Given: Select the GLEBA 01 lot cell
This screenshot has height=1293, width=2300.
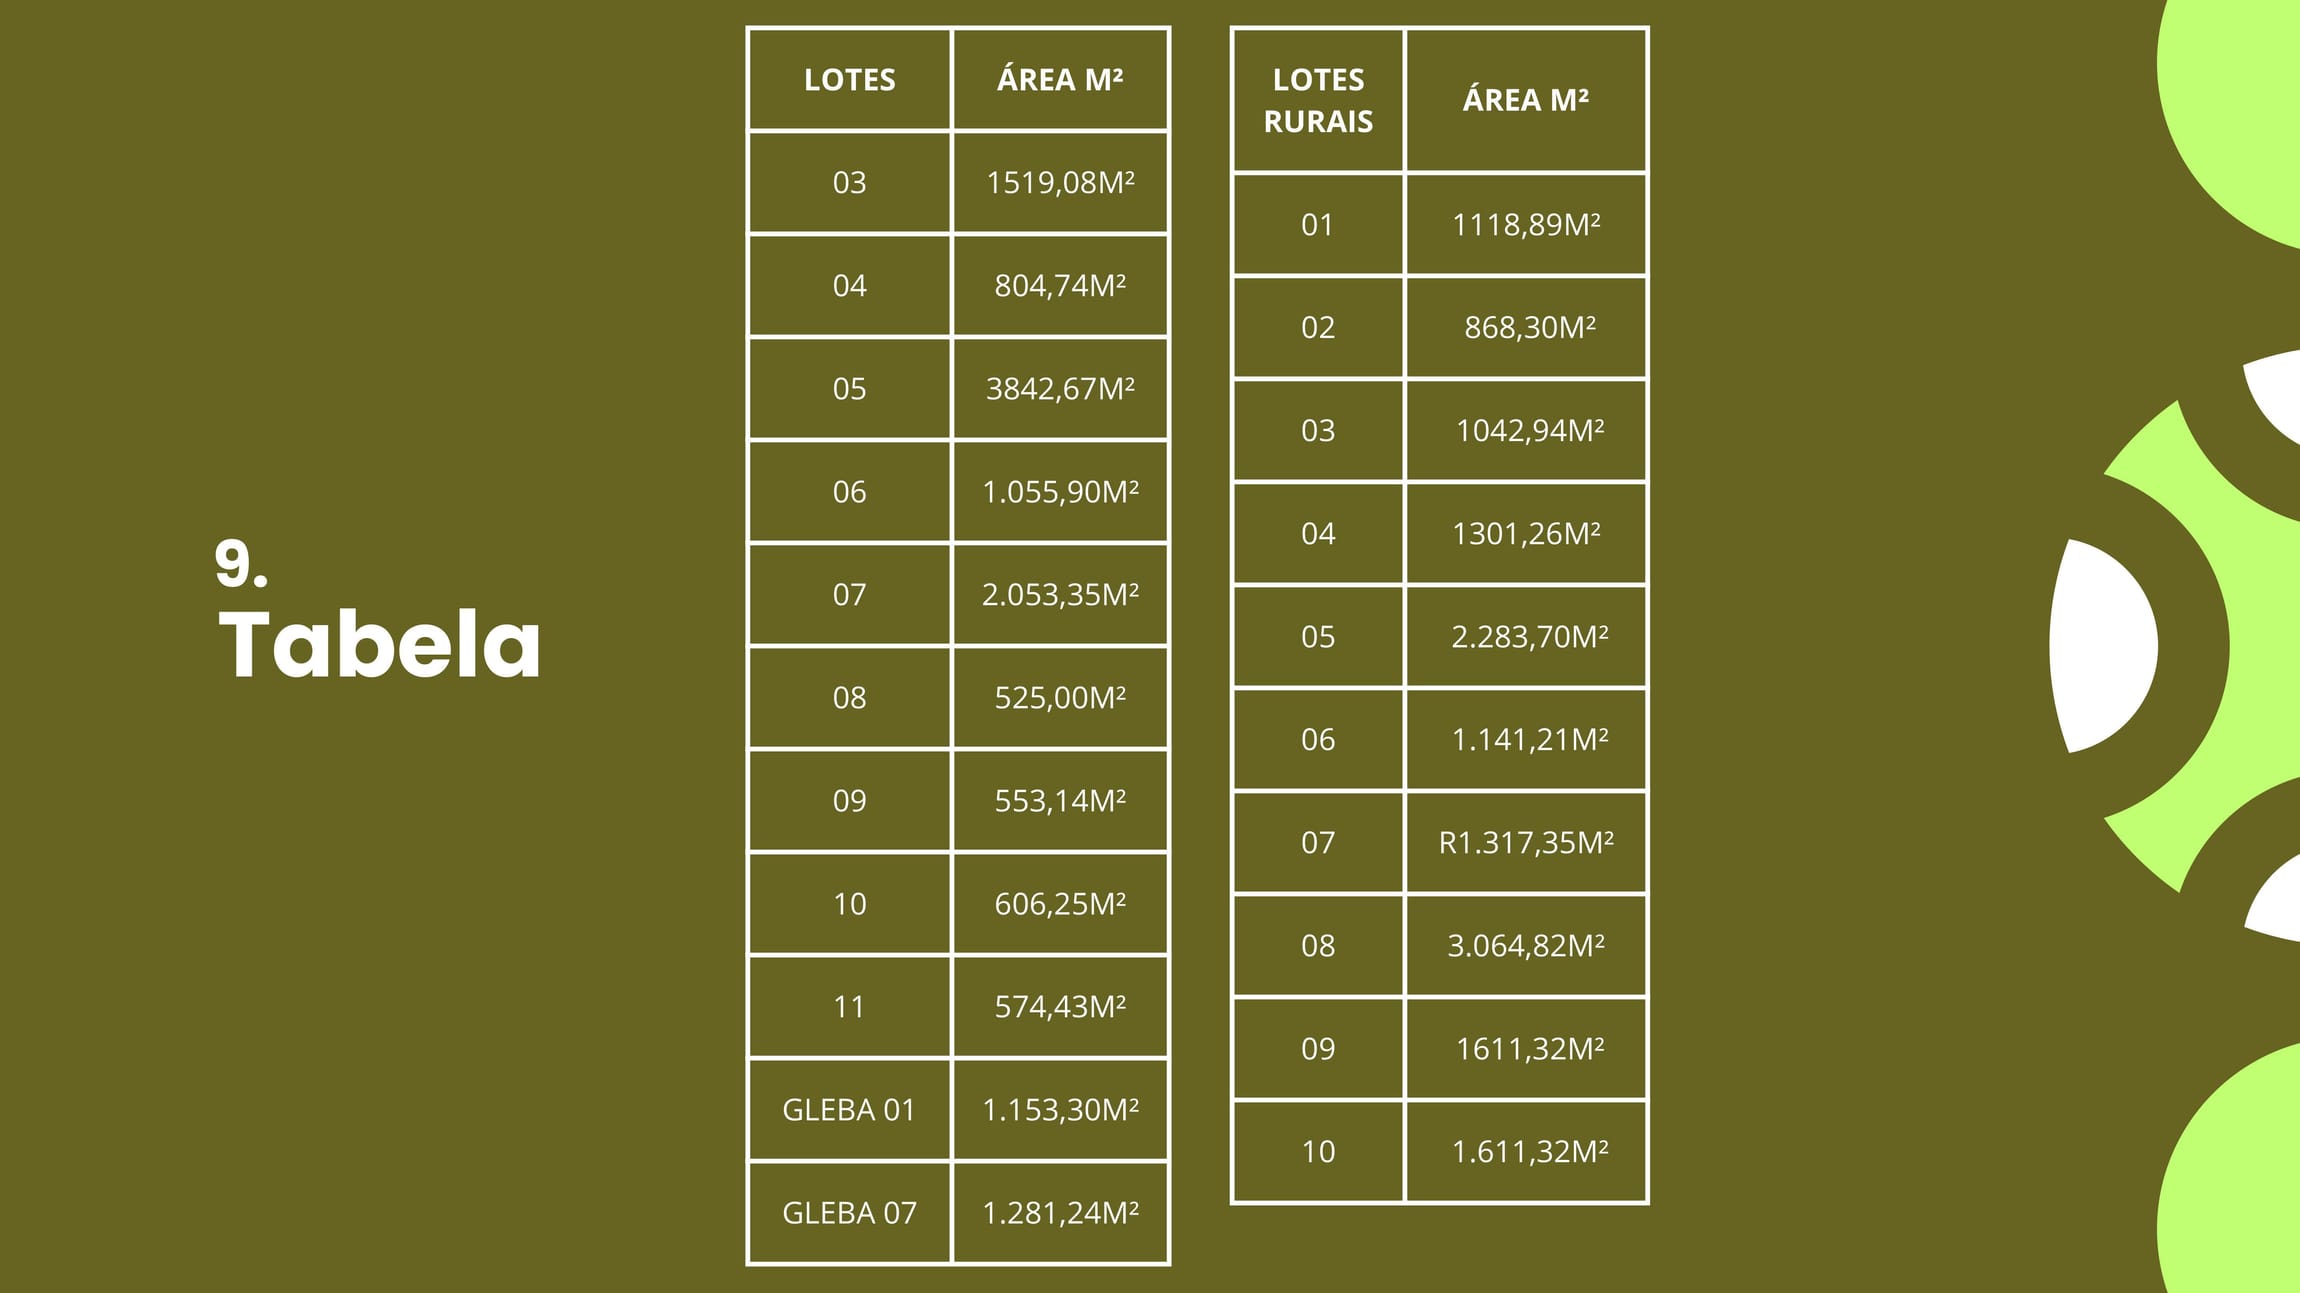Looking at the screenshot, I should tap(849, 1110).
